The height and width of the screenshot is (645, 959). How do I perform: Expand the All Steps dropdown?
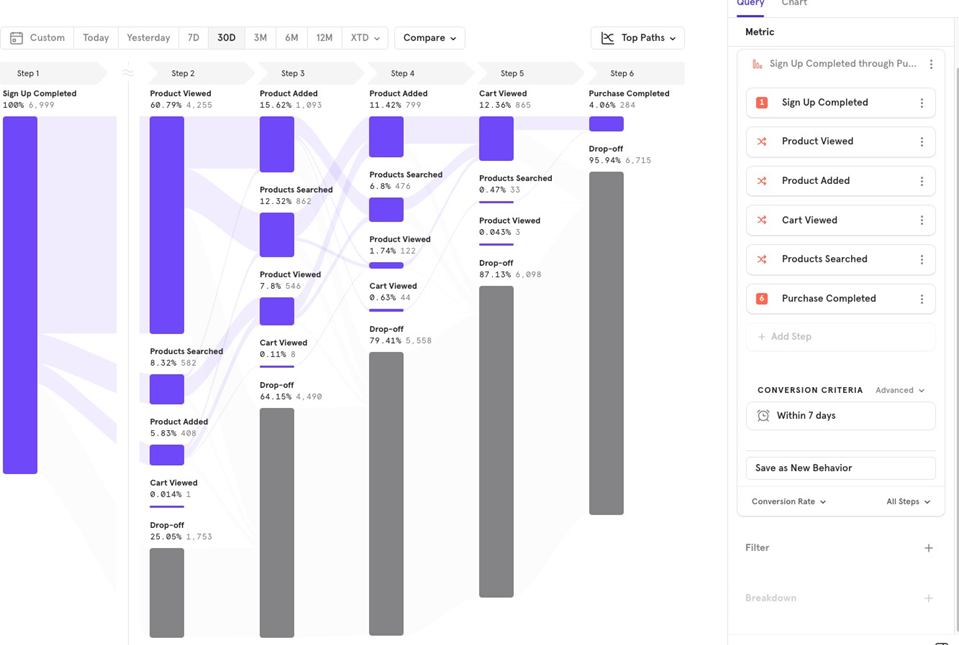click(908, 502)
